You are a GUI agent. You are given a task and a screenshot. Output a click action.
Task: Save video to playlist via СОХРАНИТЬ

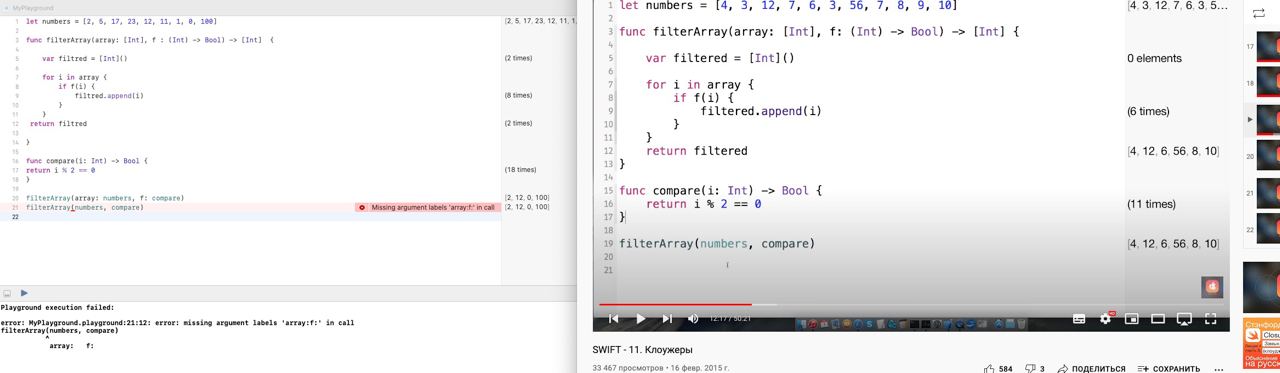(1168, 369)
